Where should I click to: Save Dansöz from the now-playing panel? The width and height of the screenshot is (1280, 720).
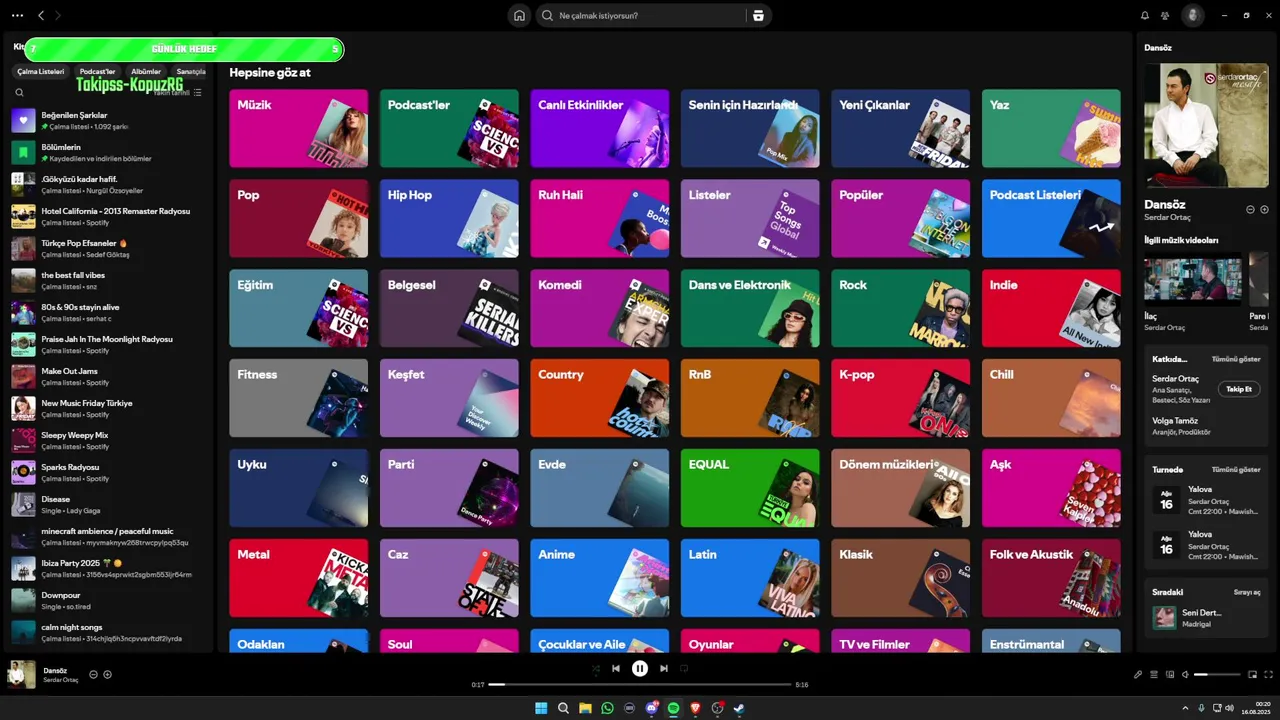(1264, 209)
